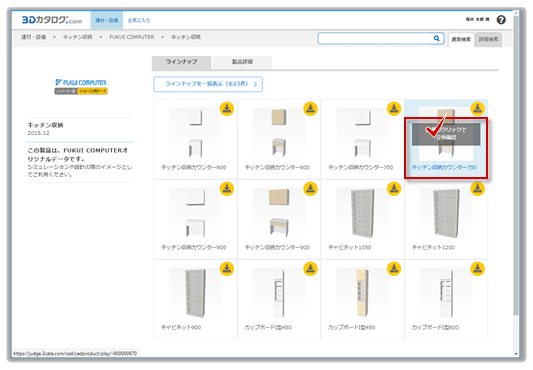Go to 建材・設備 breadcrumb
Image resolution: width=533 pixels, height=370 pixels.
(x=34, y=37)
